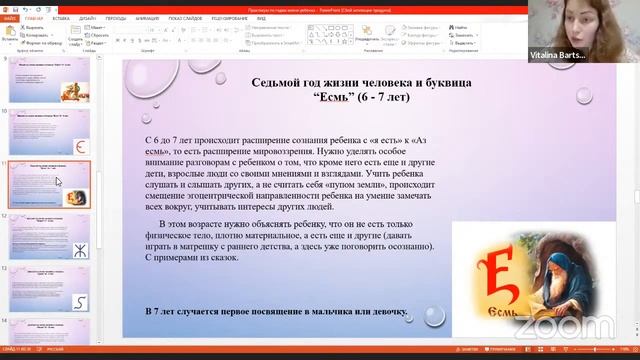Click the slide count indicator in status bar

[17, 349]
